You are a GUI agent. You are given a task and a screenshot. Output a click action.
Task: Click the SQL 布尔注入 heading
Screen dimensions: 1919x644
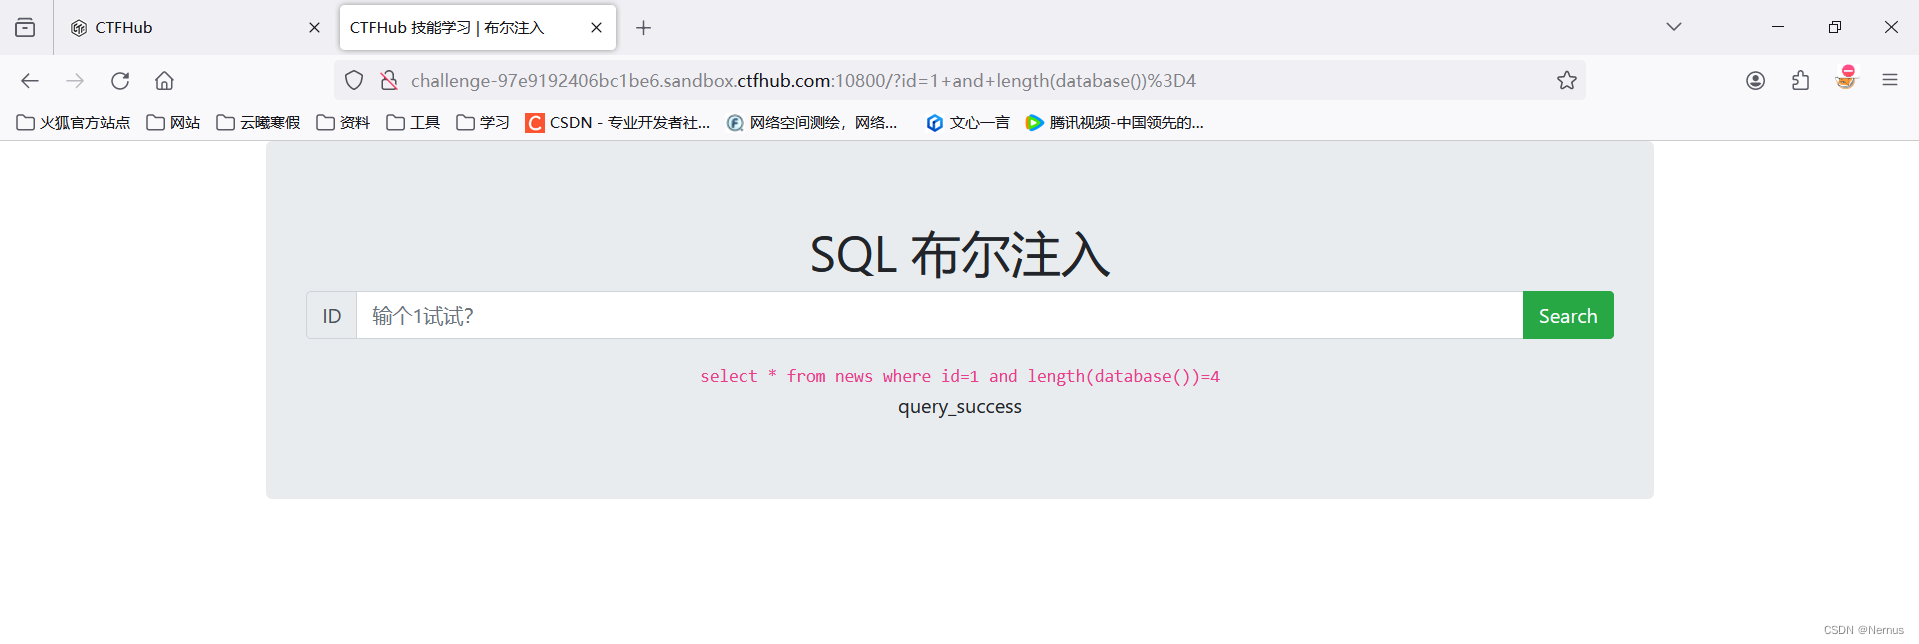(960, 255)
